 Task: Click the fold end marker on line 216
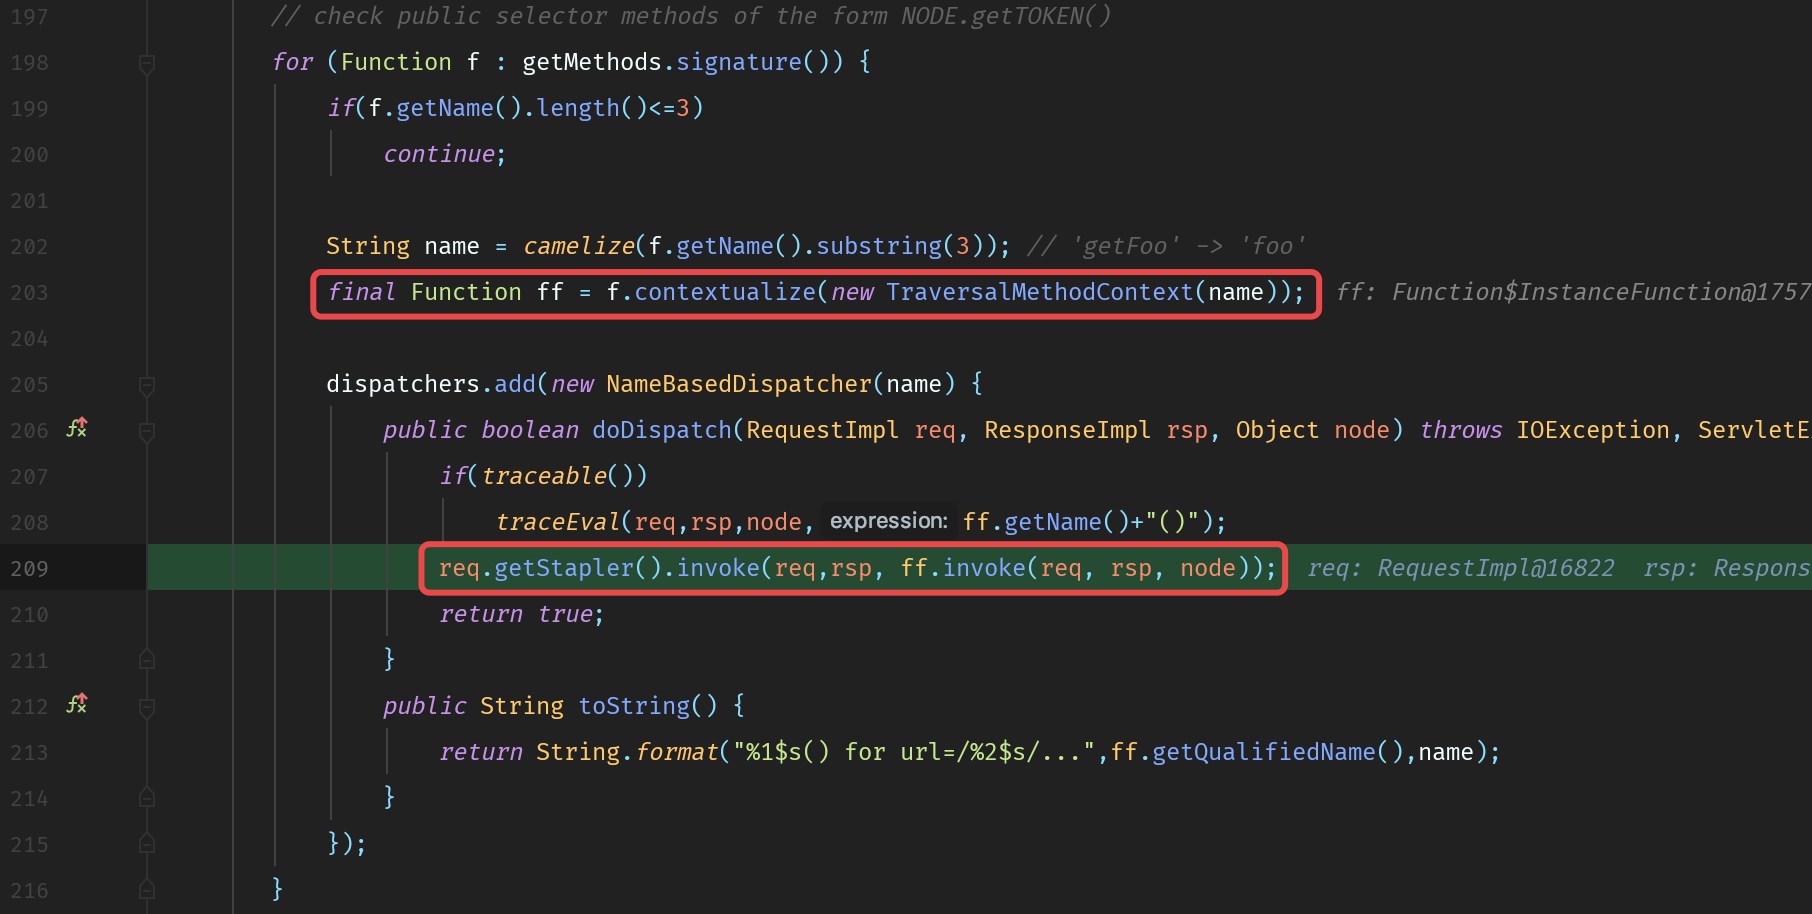147,889
